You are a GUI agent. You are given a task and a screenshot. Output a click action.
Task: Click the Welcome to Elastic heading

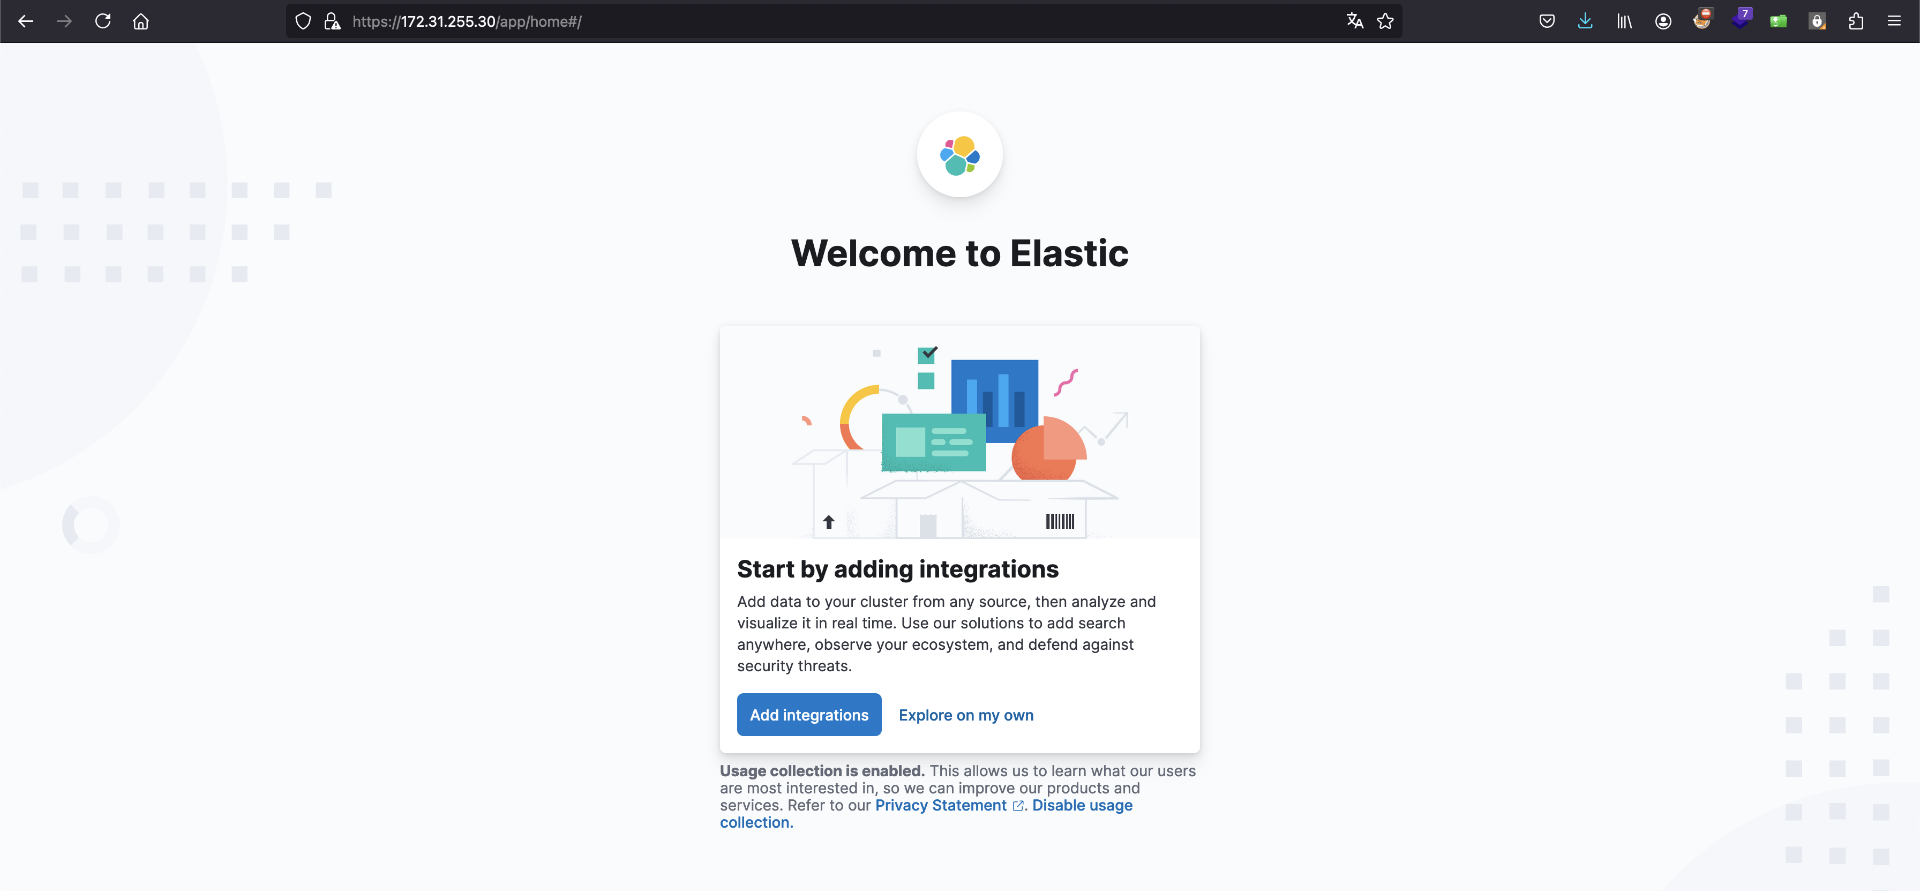pyautogui.click(x=960, y=253)
